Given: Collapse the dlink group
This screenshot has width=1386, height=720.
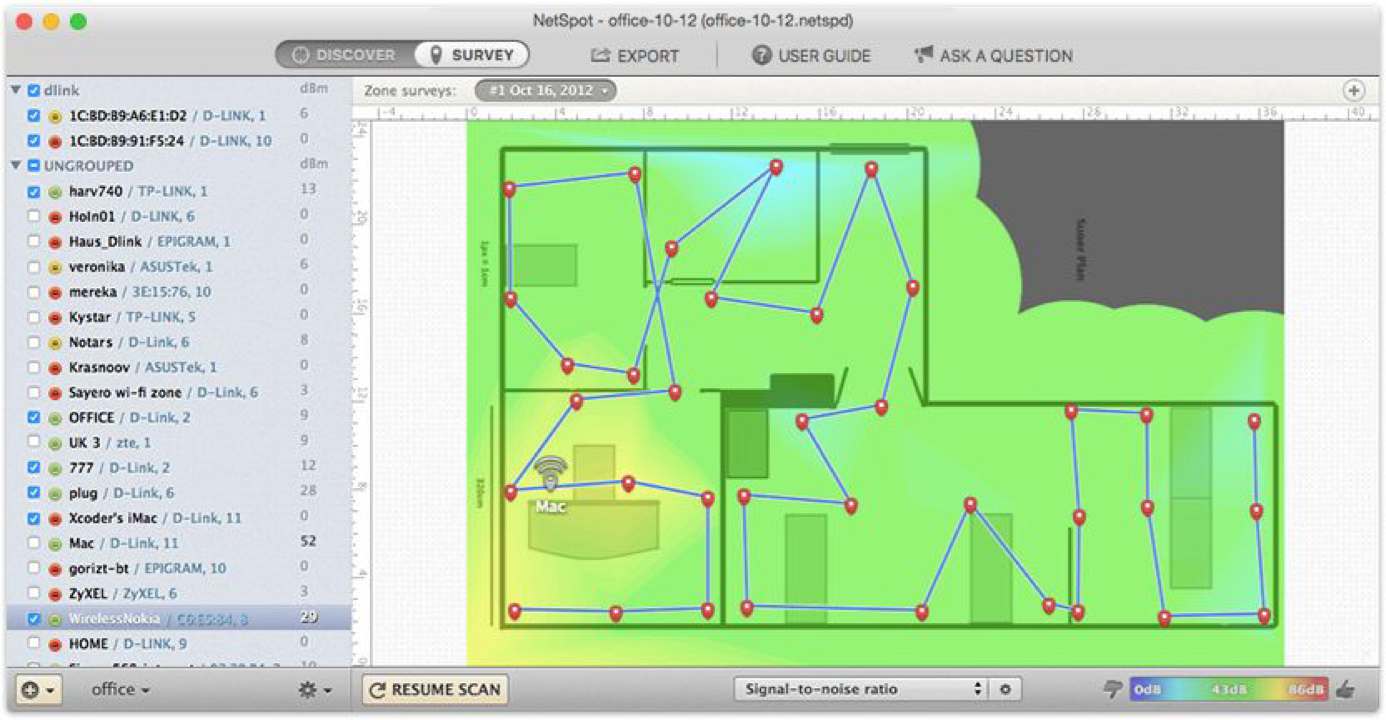Looking at the screenshot, I should 16,90.
